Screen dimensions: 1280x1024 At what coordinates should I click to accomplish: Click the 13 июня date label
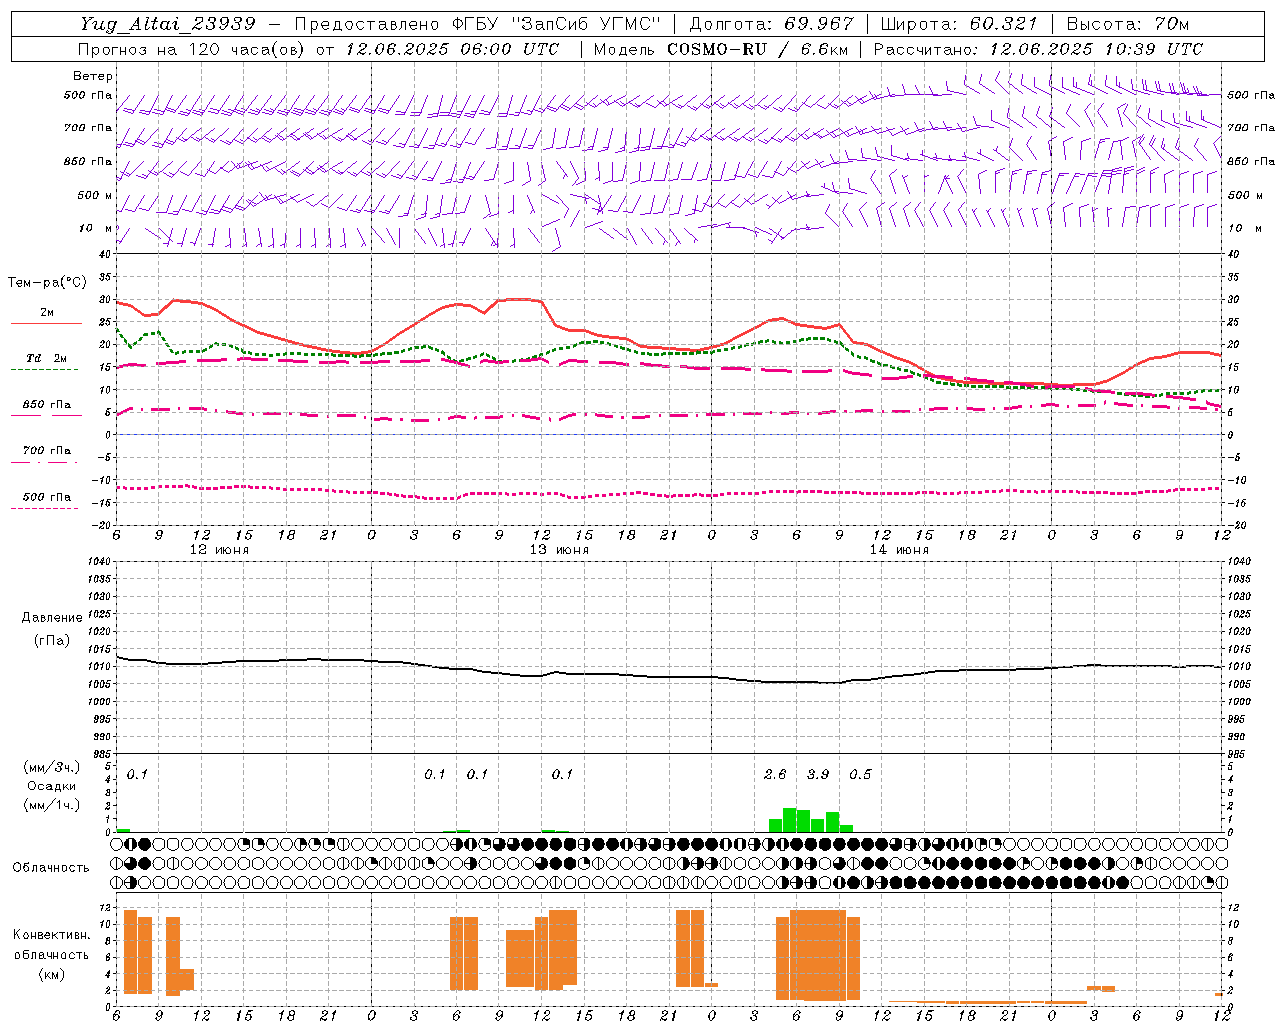point(559,550)
